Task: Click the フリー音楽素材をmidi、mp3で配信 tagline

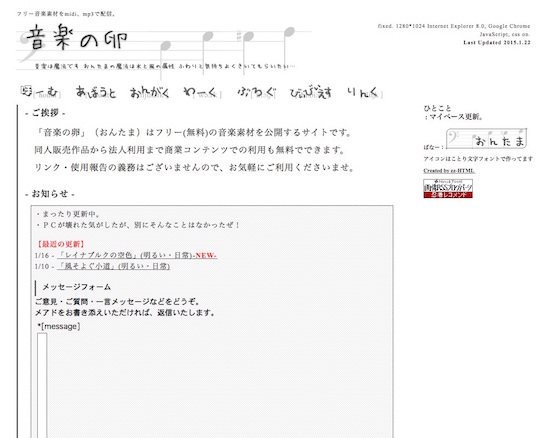Action: tap(66, 14)
